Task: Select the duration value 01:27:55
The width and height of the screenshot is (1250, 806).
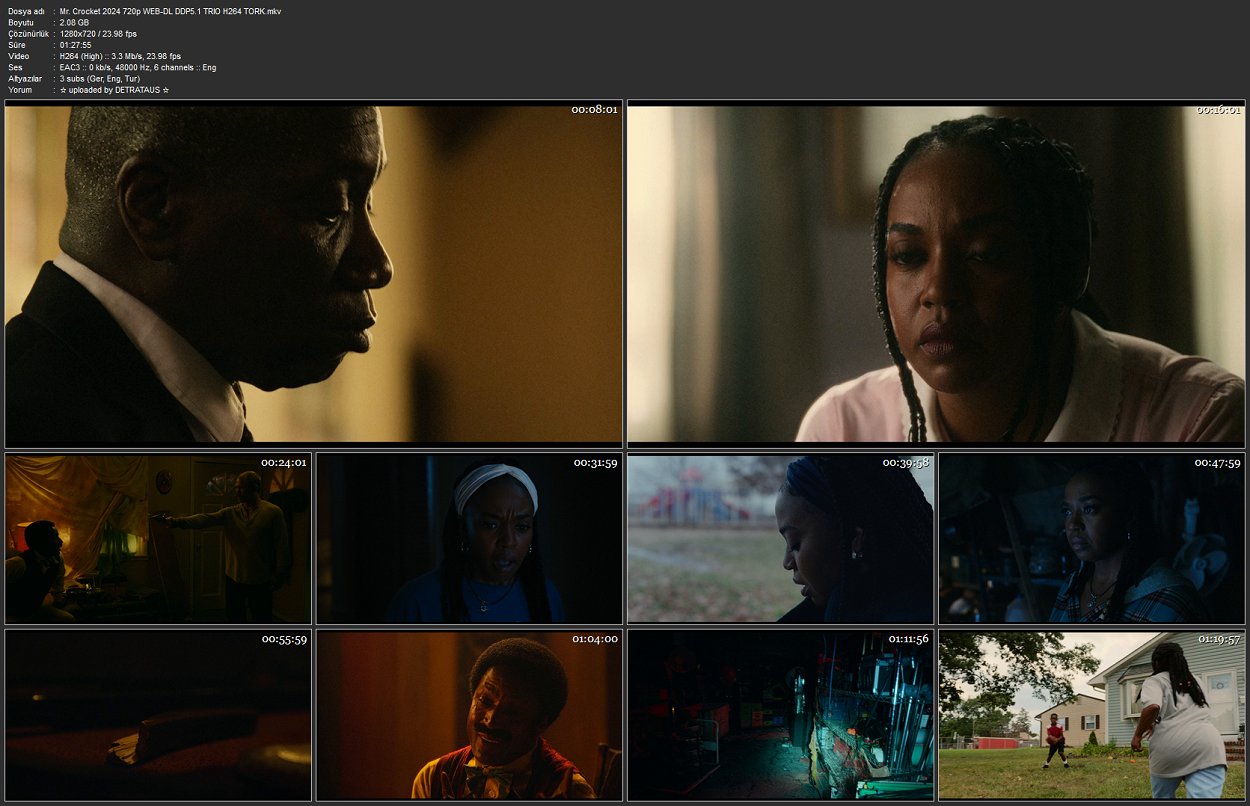Action: (x=75, y=45)
